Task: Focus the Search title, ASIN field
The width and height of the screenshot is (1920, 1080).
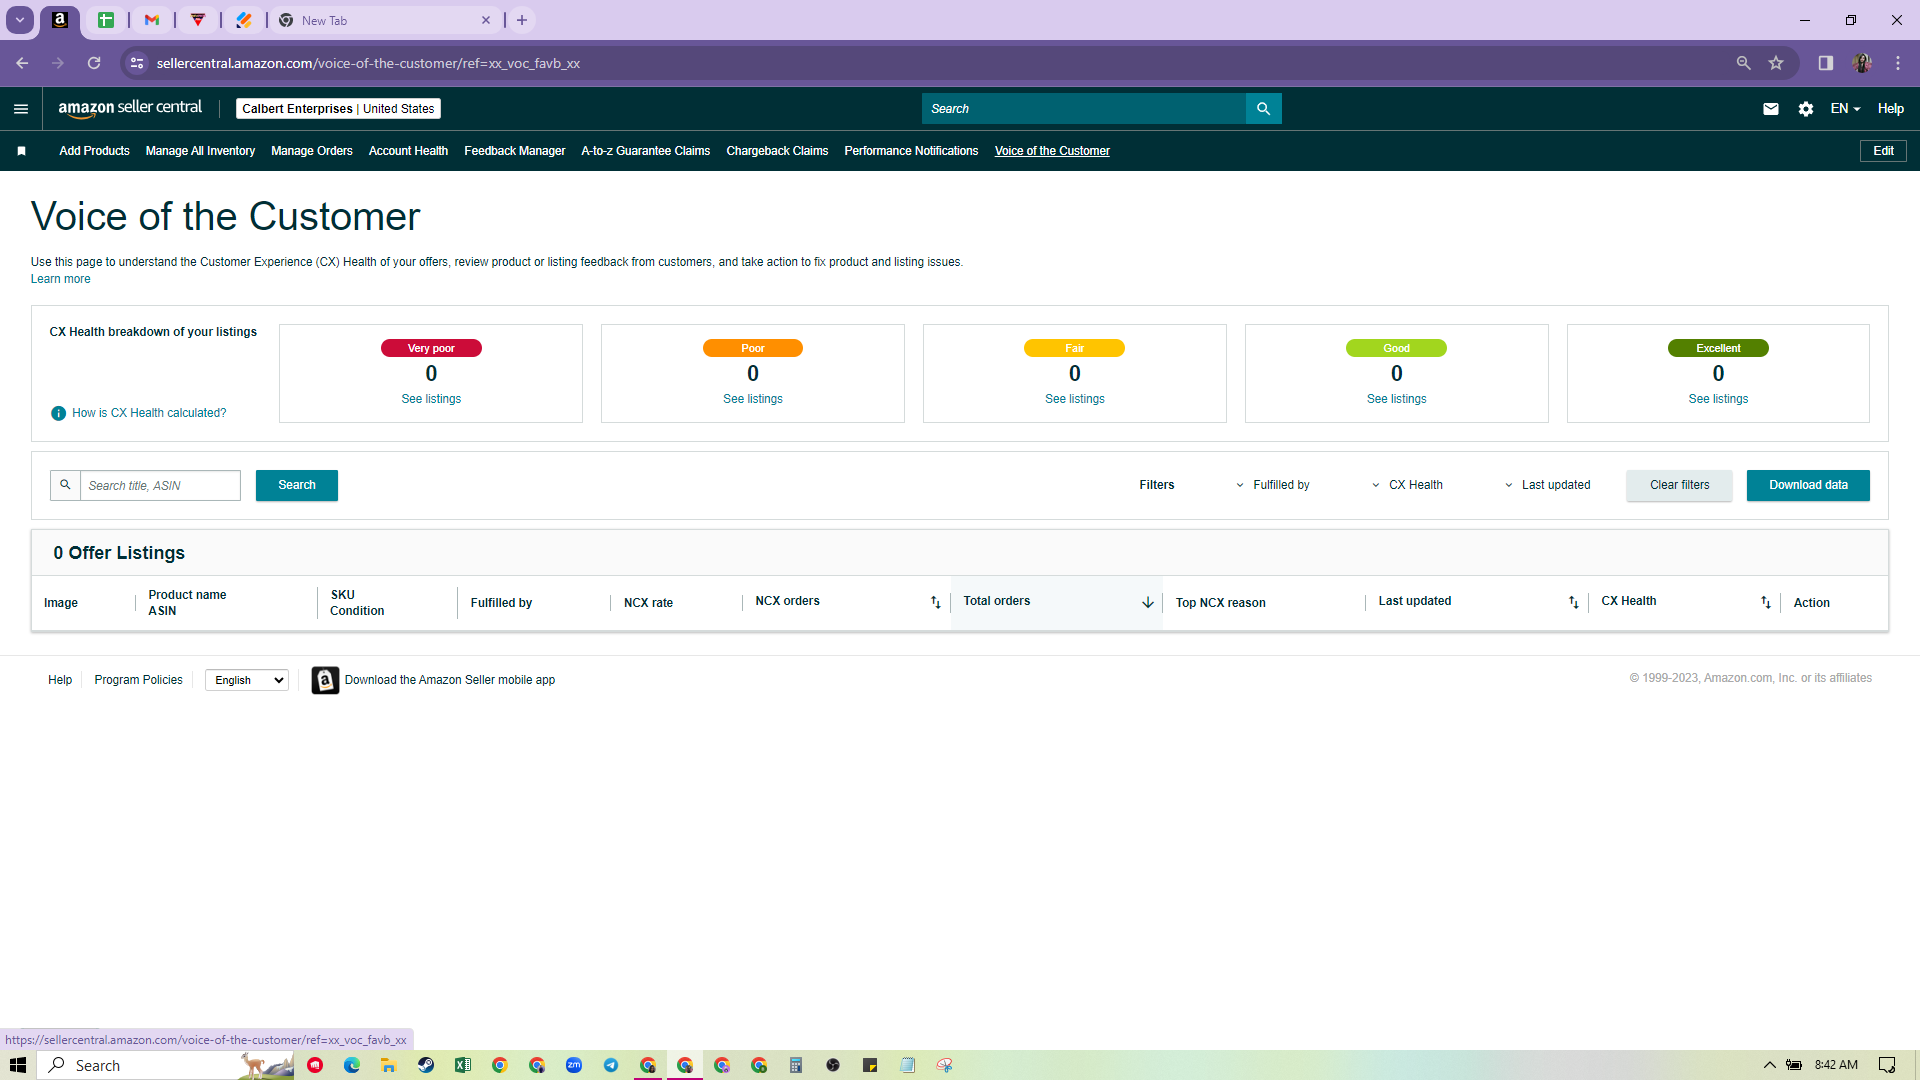Action: point(160,485)
